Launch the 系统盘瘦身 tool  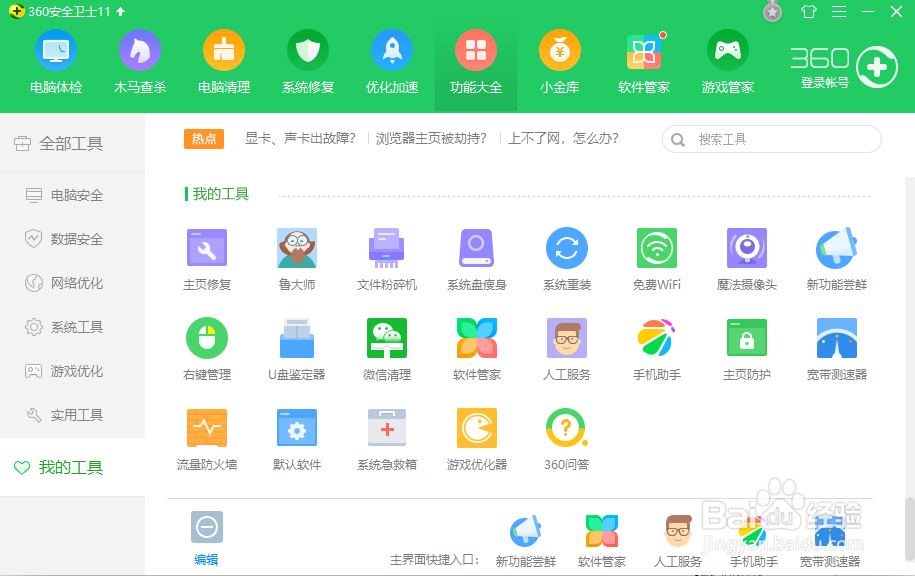pyautogui.click(x=477, y=259)
